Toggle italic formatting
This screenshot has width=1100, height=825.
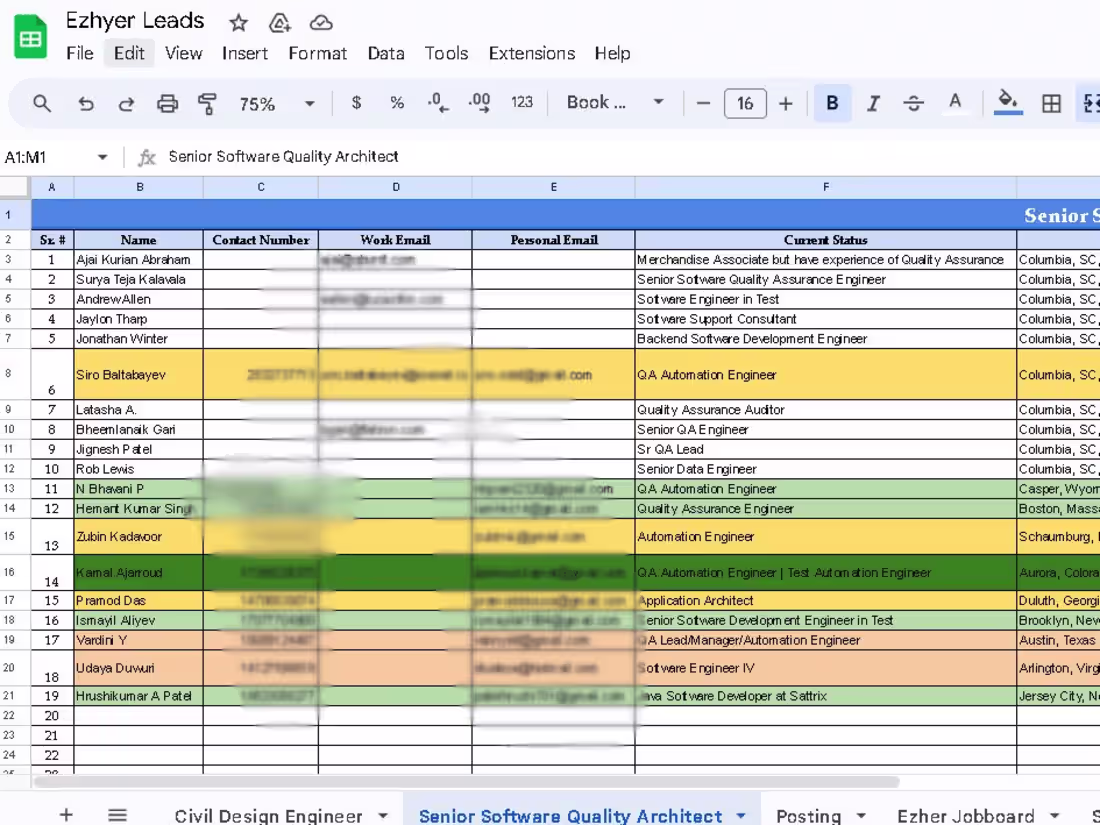872,102
